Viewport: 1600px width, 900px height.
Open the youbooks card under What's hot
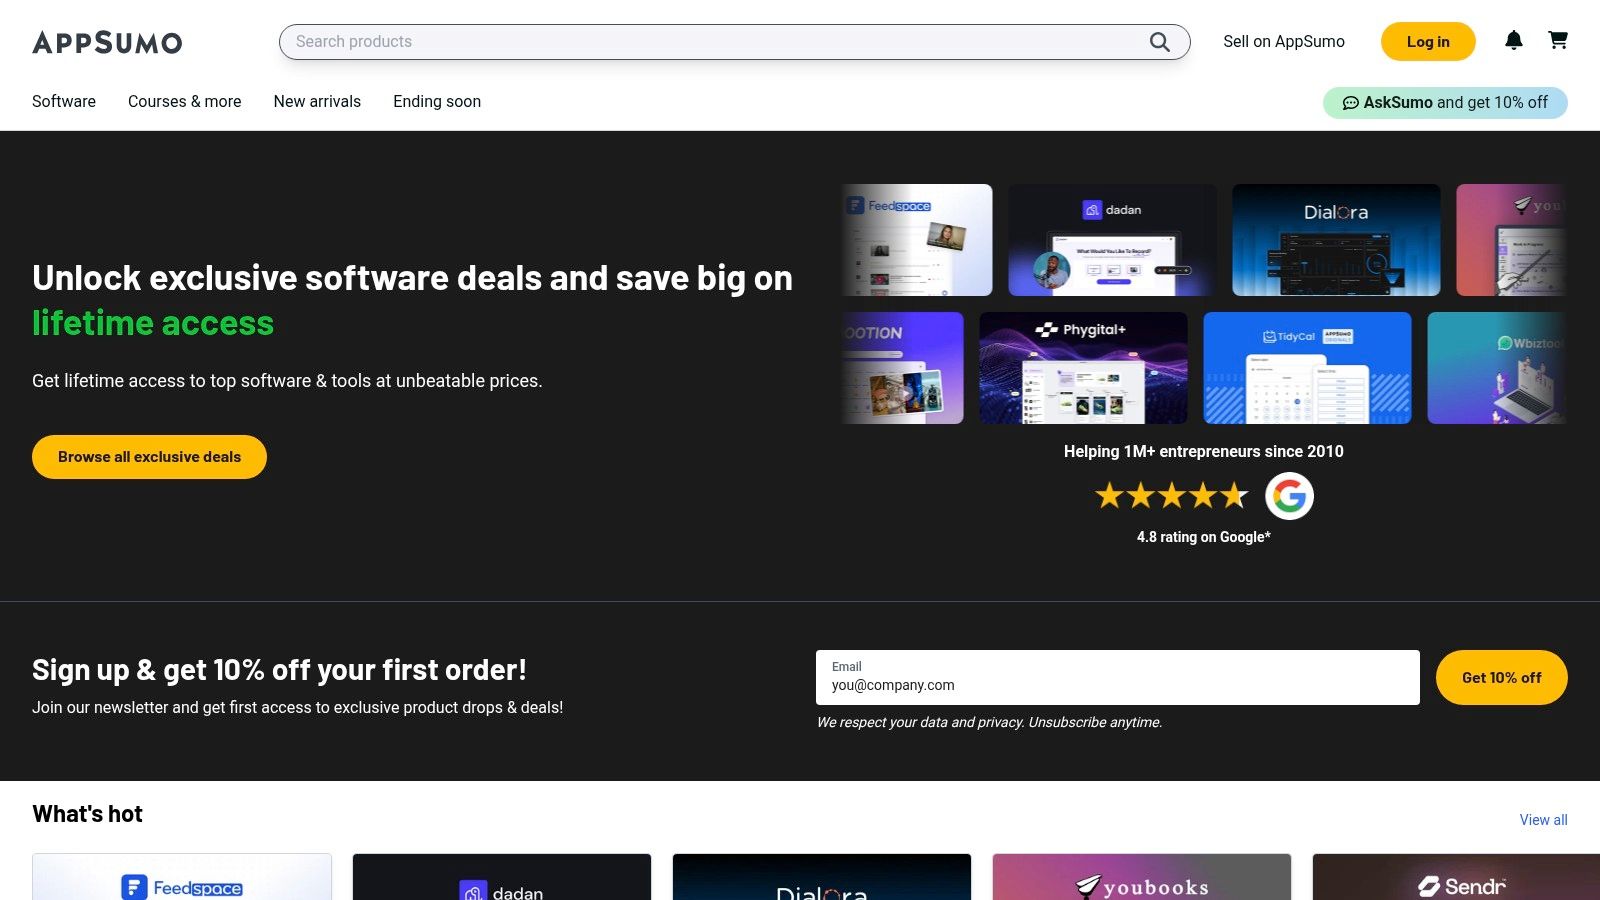pyautogui.click(x=1142, y=877)
